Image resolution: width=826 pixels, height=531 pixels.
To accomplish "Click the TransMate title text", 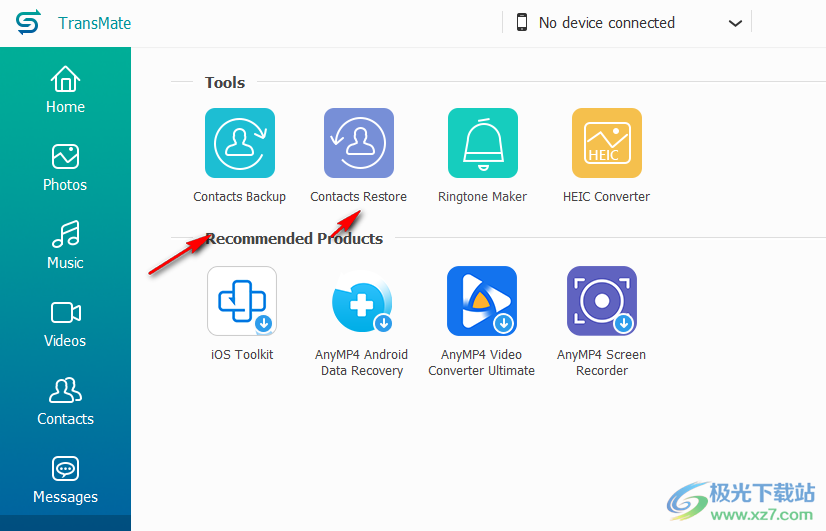I will pos(95,23).
